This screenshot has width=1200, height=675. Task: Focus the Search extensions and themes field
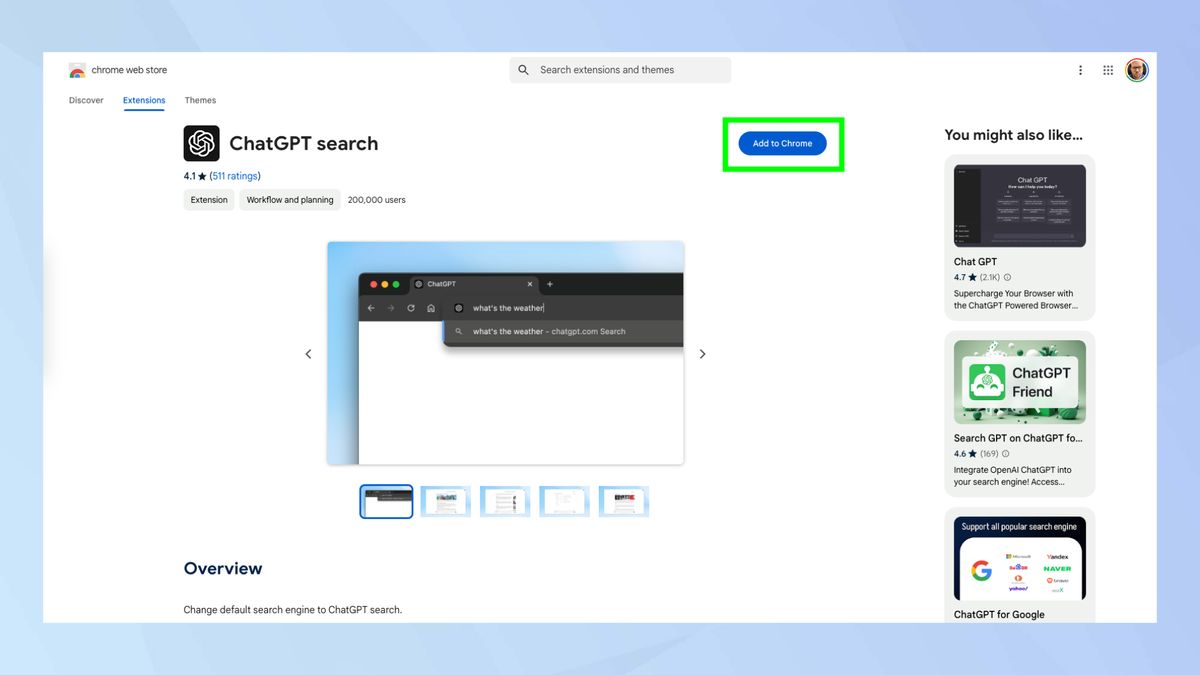620,70
